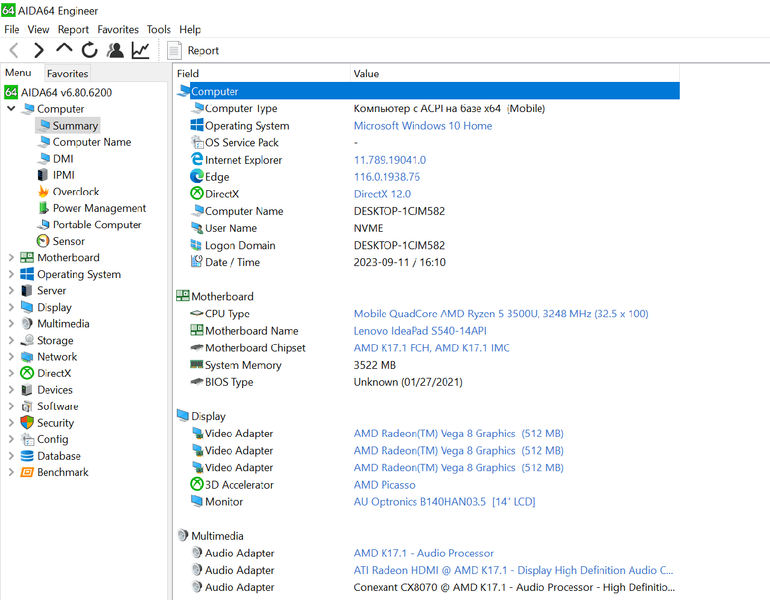This screenshot has height=600, width=770.
Task: Expand the Operating System tree node
Action: pyautogui.click(x=11, y=274)
